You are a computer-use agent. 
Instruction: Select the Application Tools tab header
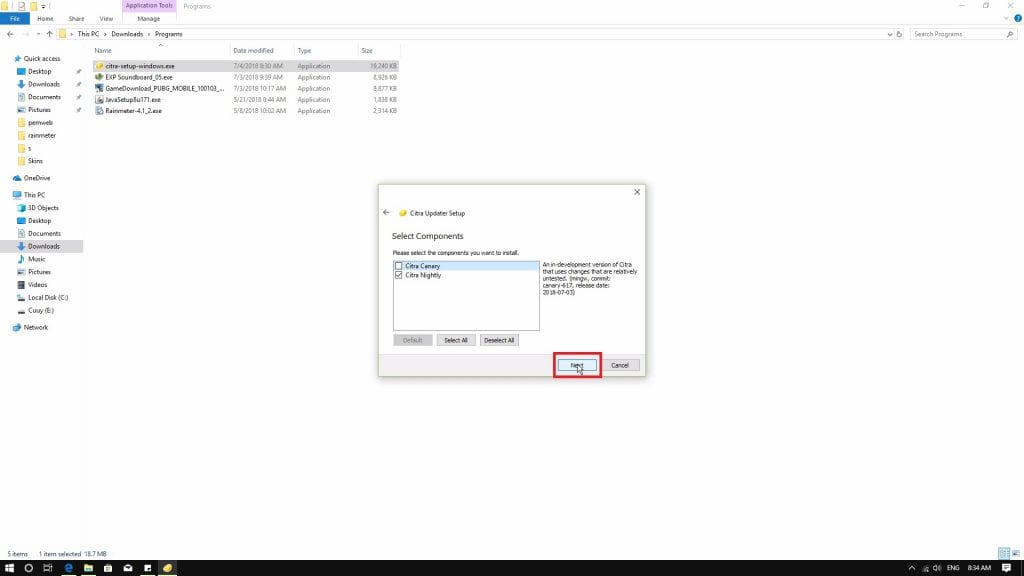click(149, 6)
